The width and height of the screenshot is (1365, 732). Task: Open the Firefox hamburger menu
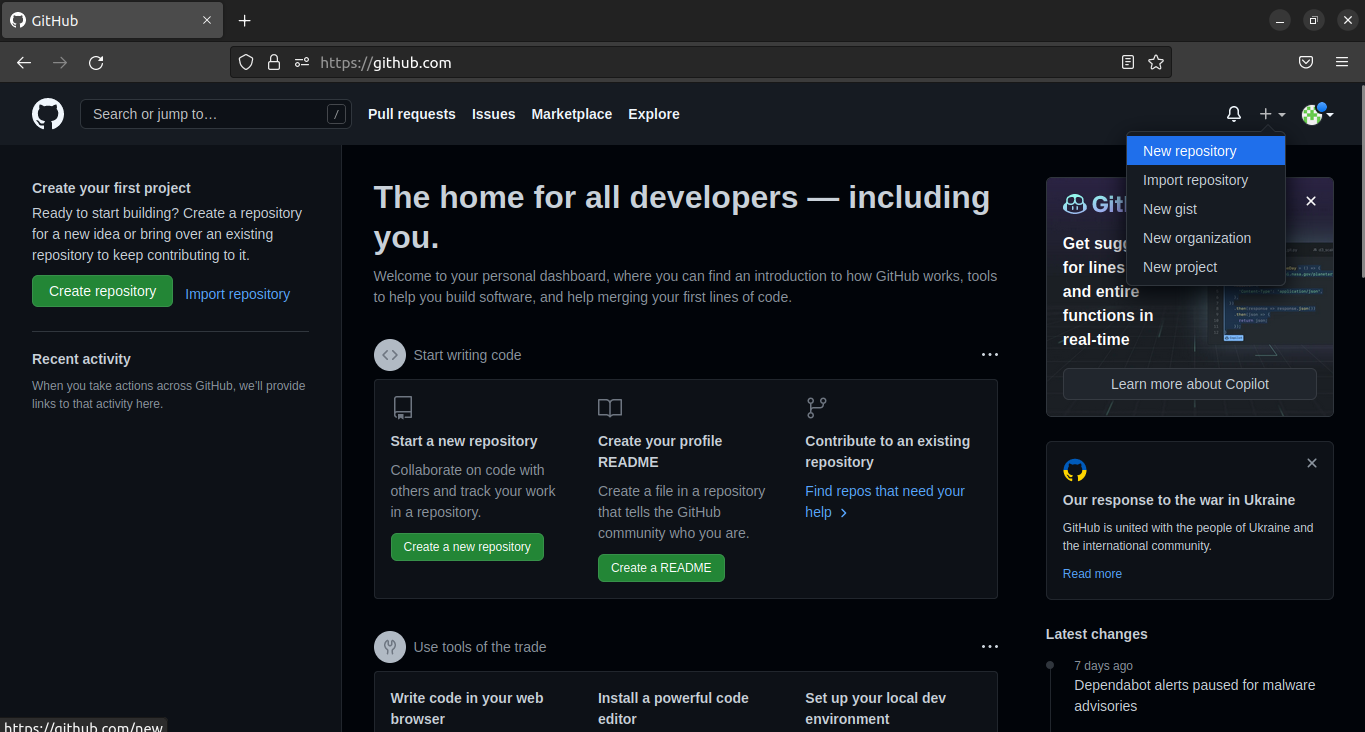[x=1342, y=62]
